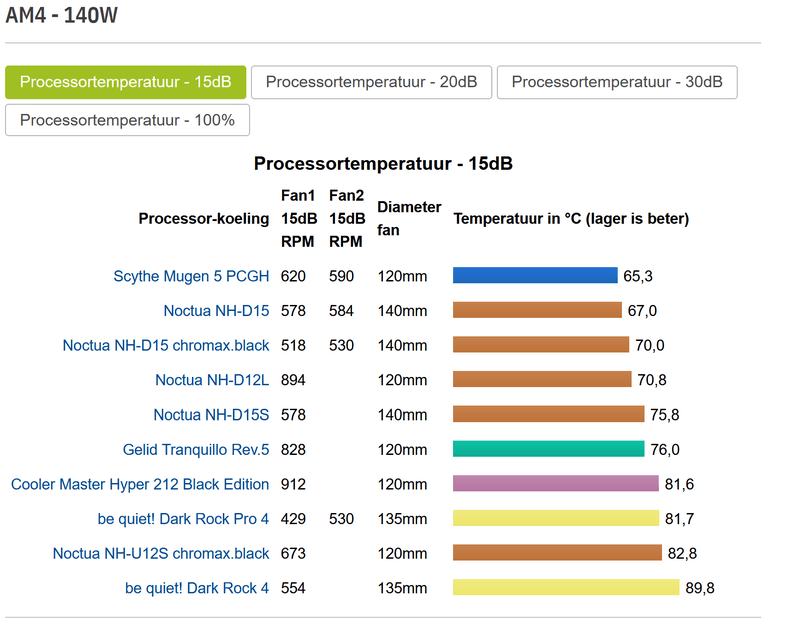This screenshot has width=800, height=627.
Task: Click the yellow Dark Rock 4 89,8 bar
Action: coord(566,588)
